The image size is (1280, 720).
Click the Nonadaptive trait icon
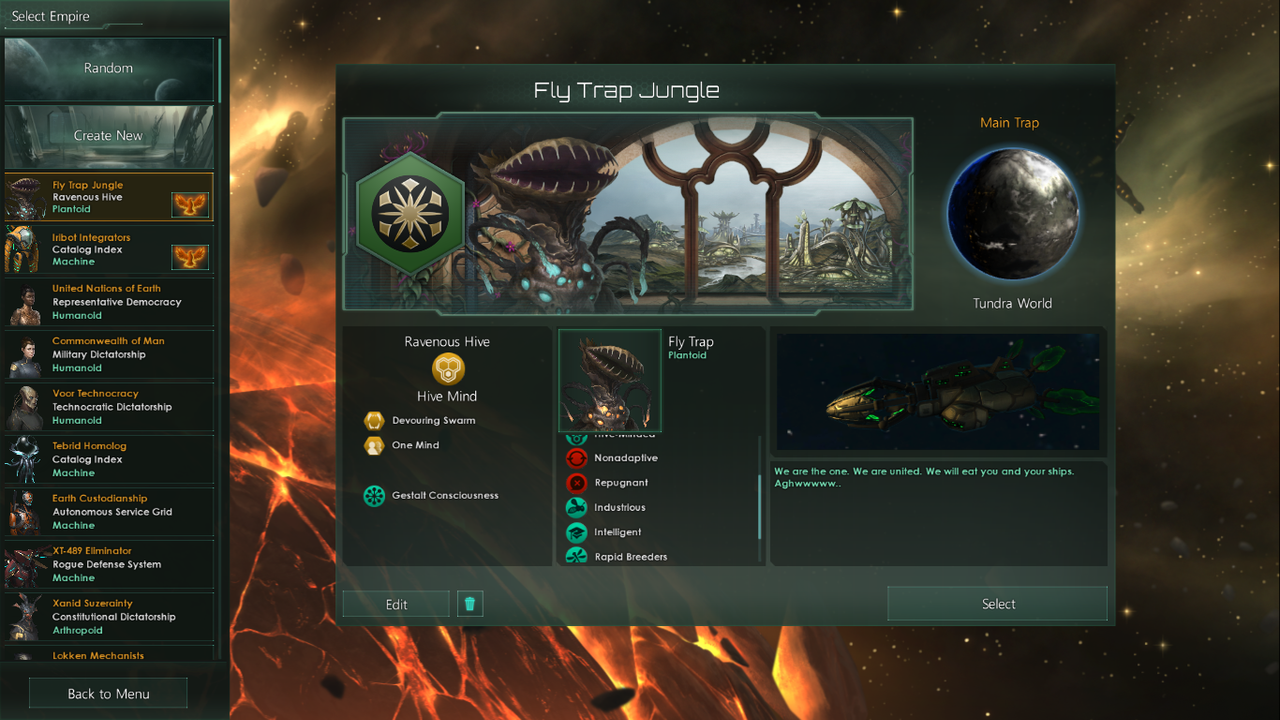(x=577, y=458)
